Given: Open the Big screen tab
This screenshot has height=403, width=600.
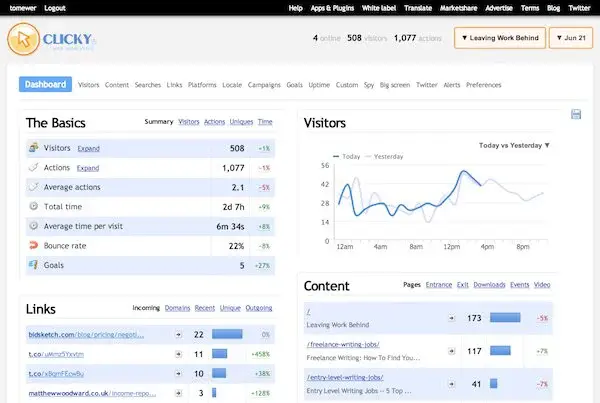Looking at the screenshot, I should pos(395,85).
